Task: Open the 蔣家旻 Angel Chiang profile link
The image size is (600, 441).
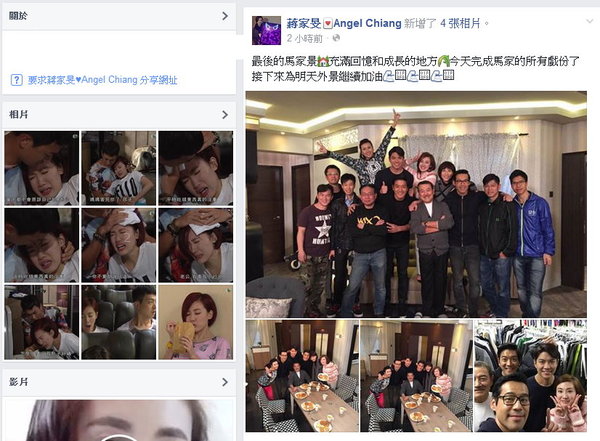Action: 344,23
